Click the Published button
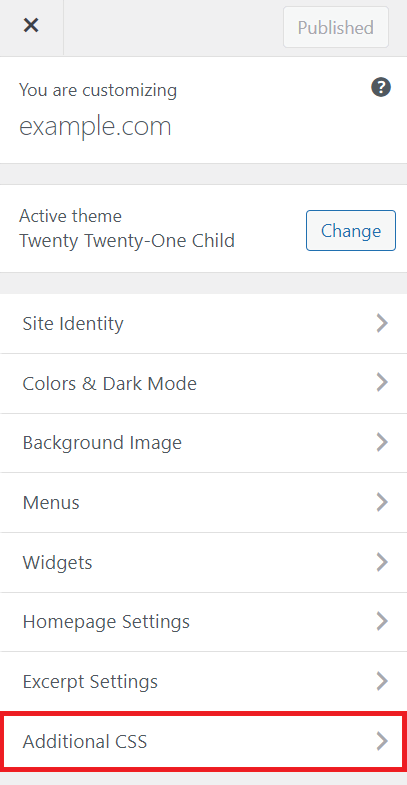 (x=336, y=27)
